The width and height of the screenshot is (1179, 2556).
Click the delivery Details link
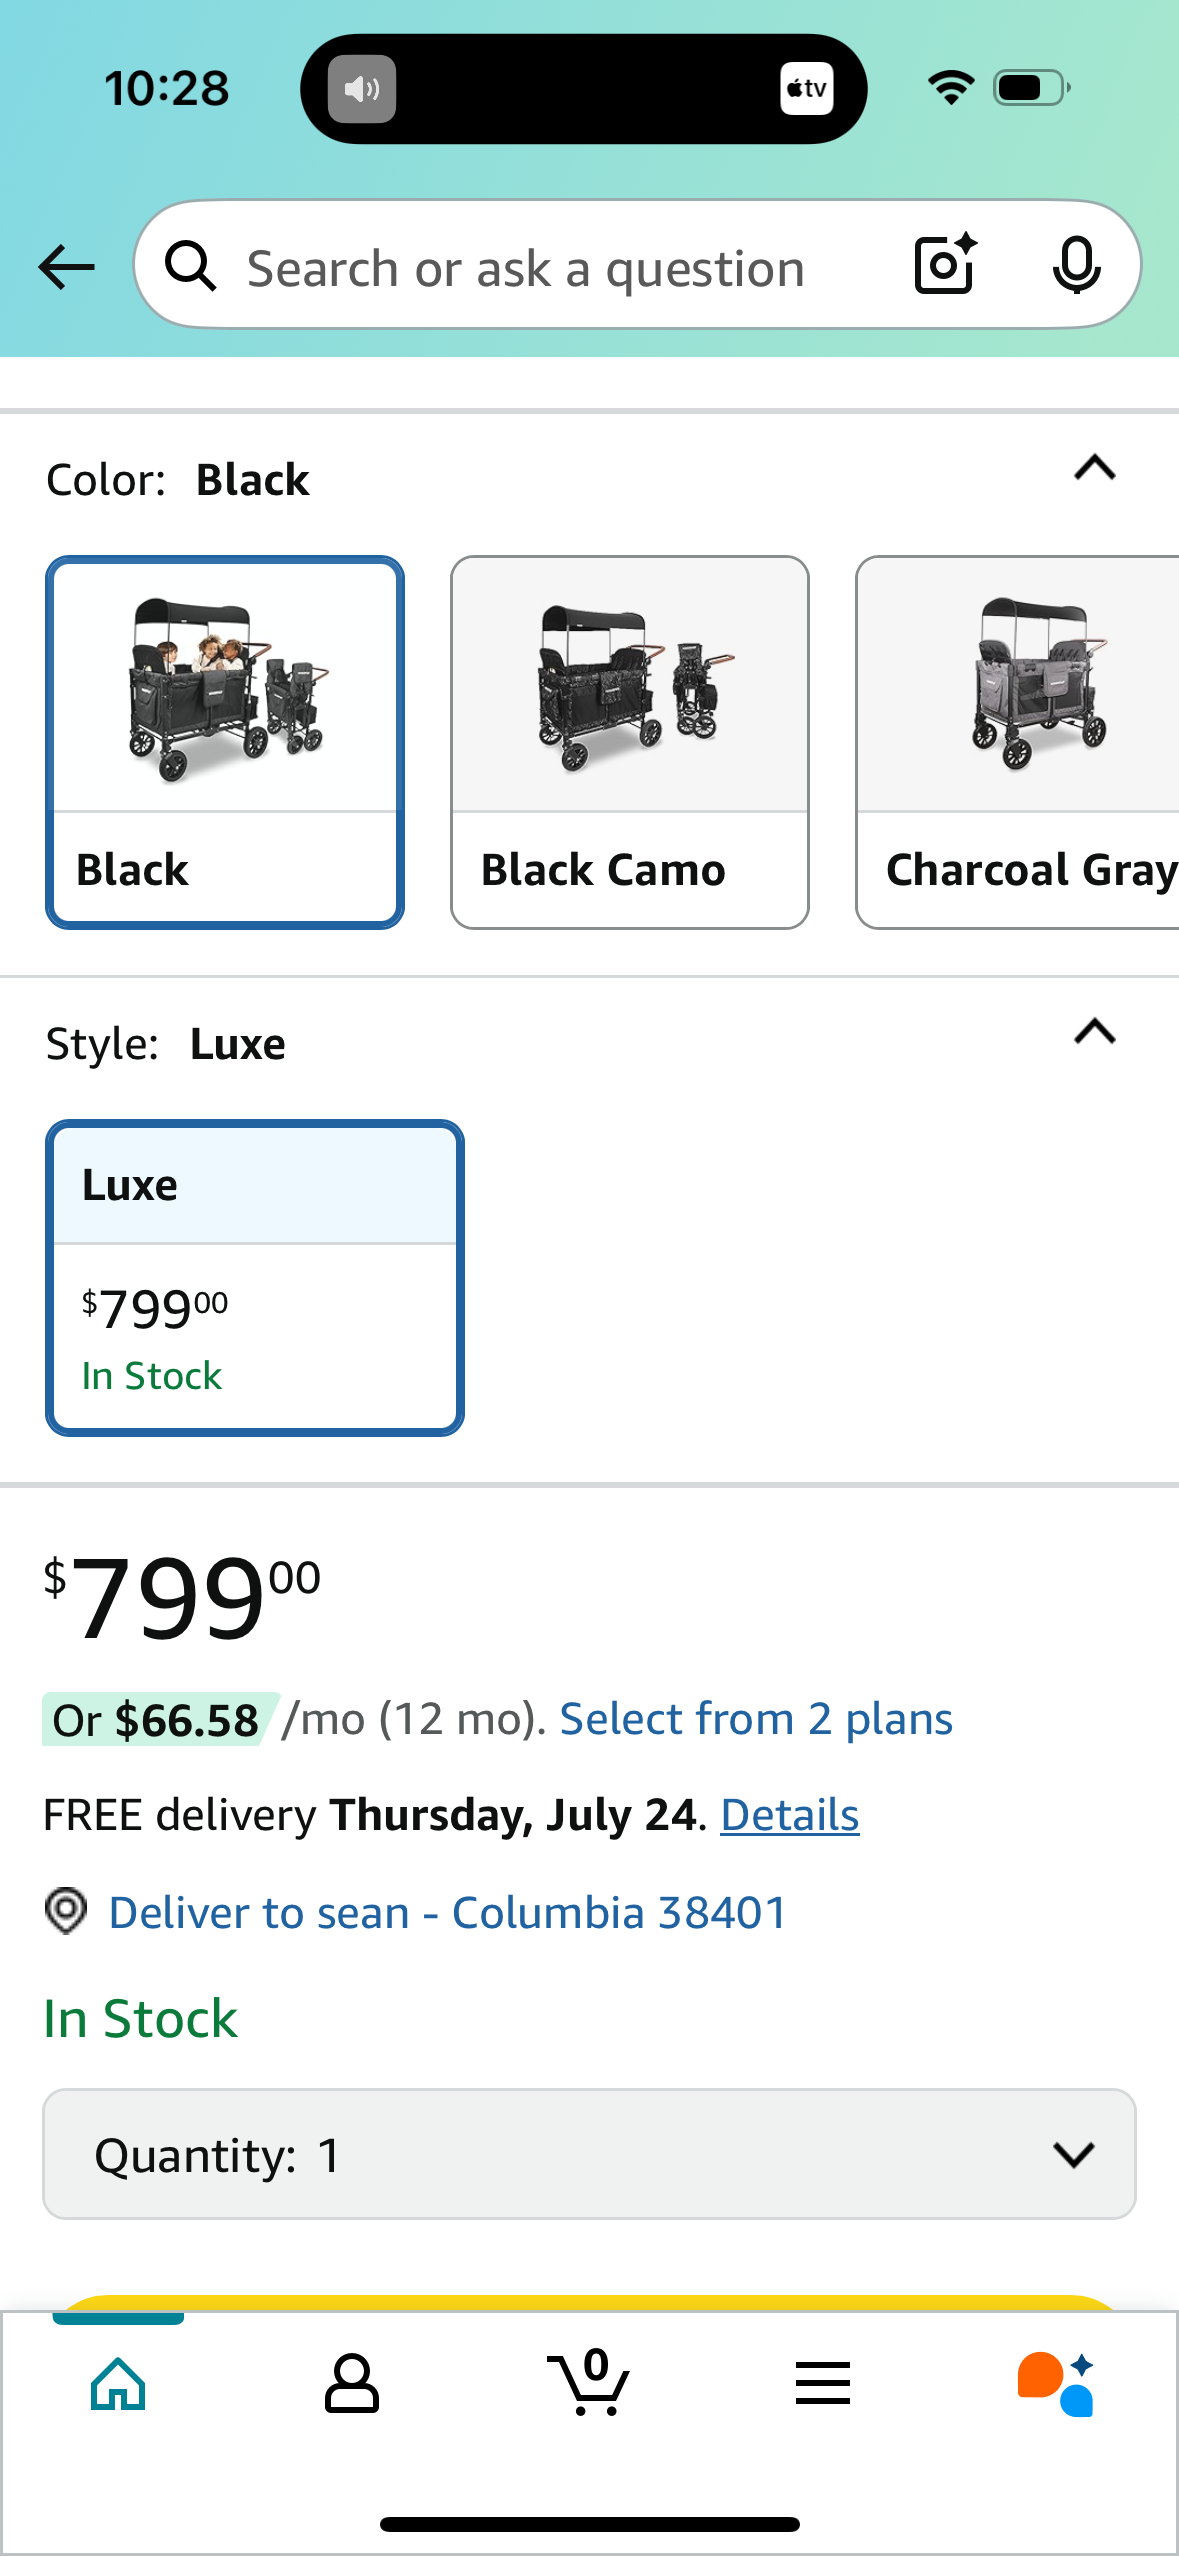(789, 1815)
